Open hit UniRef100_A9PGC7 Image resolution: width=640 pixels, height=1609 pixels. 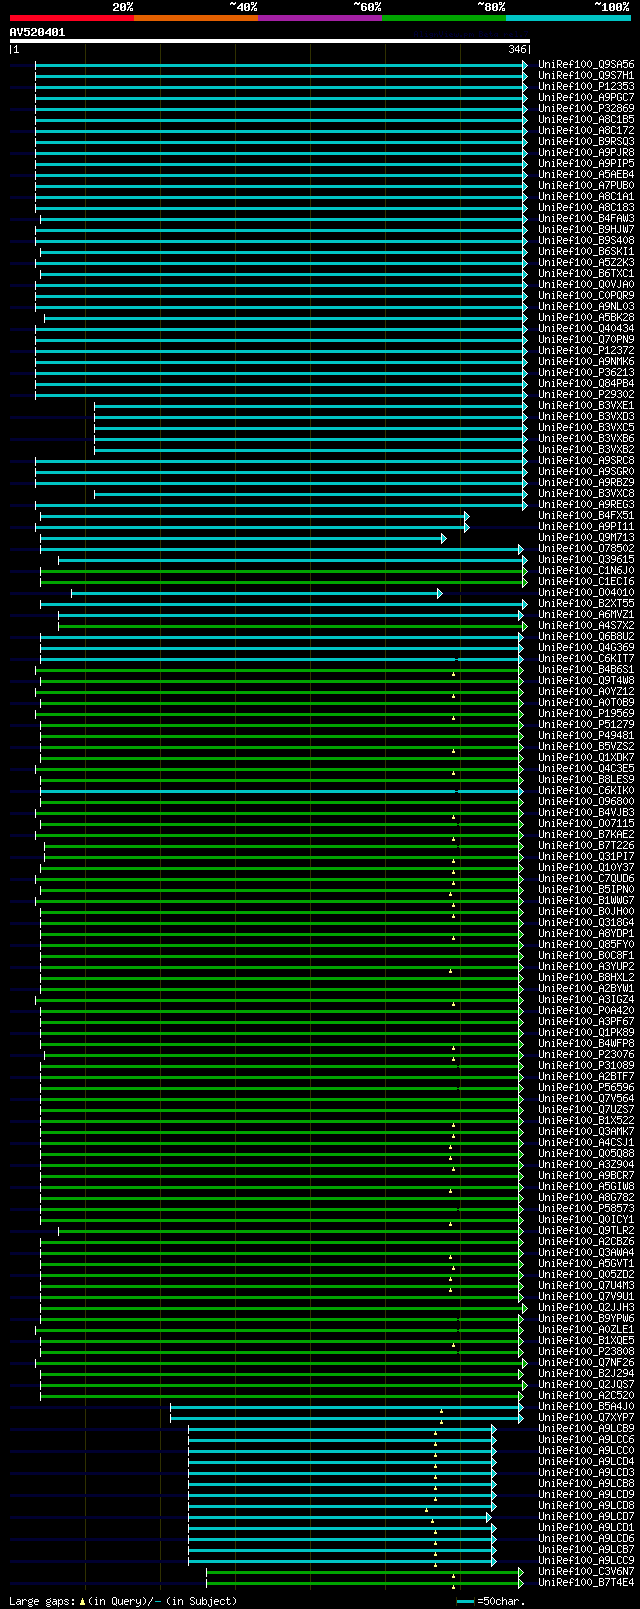coord(586,98)
